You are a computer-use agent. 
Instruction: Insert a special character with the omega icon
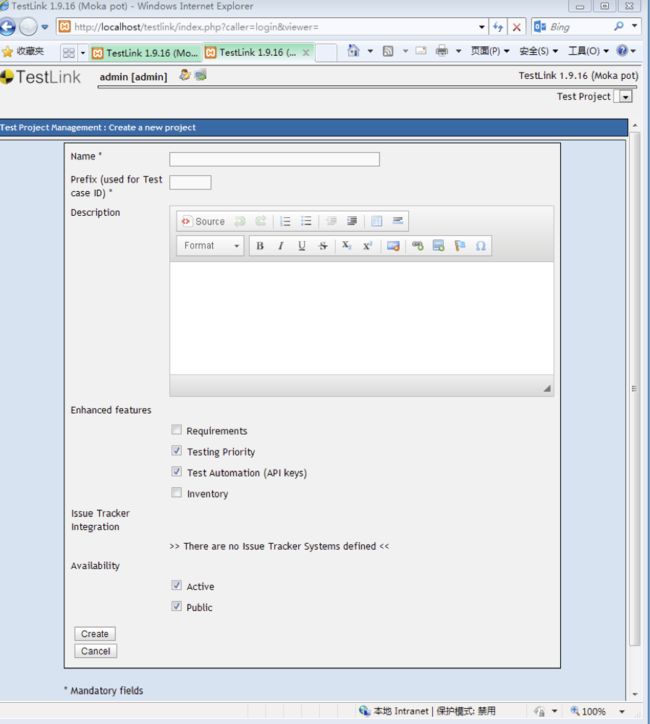click(481, 246)
